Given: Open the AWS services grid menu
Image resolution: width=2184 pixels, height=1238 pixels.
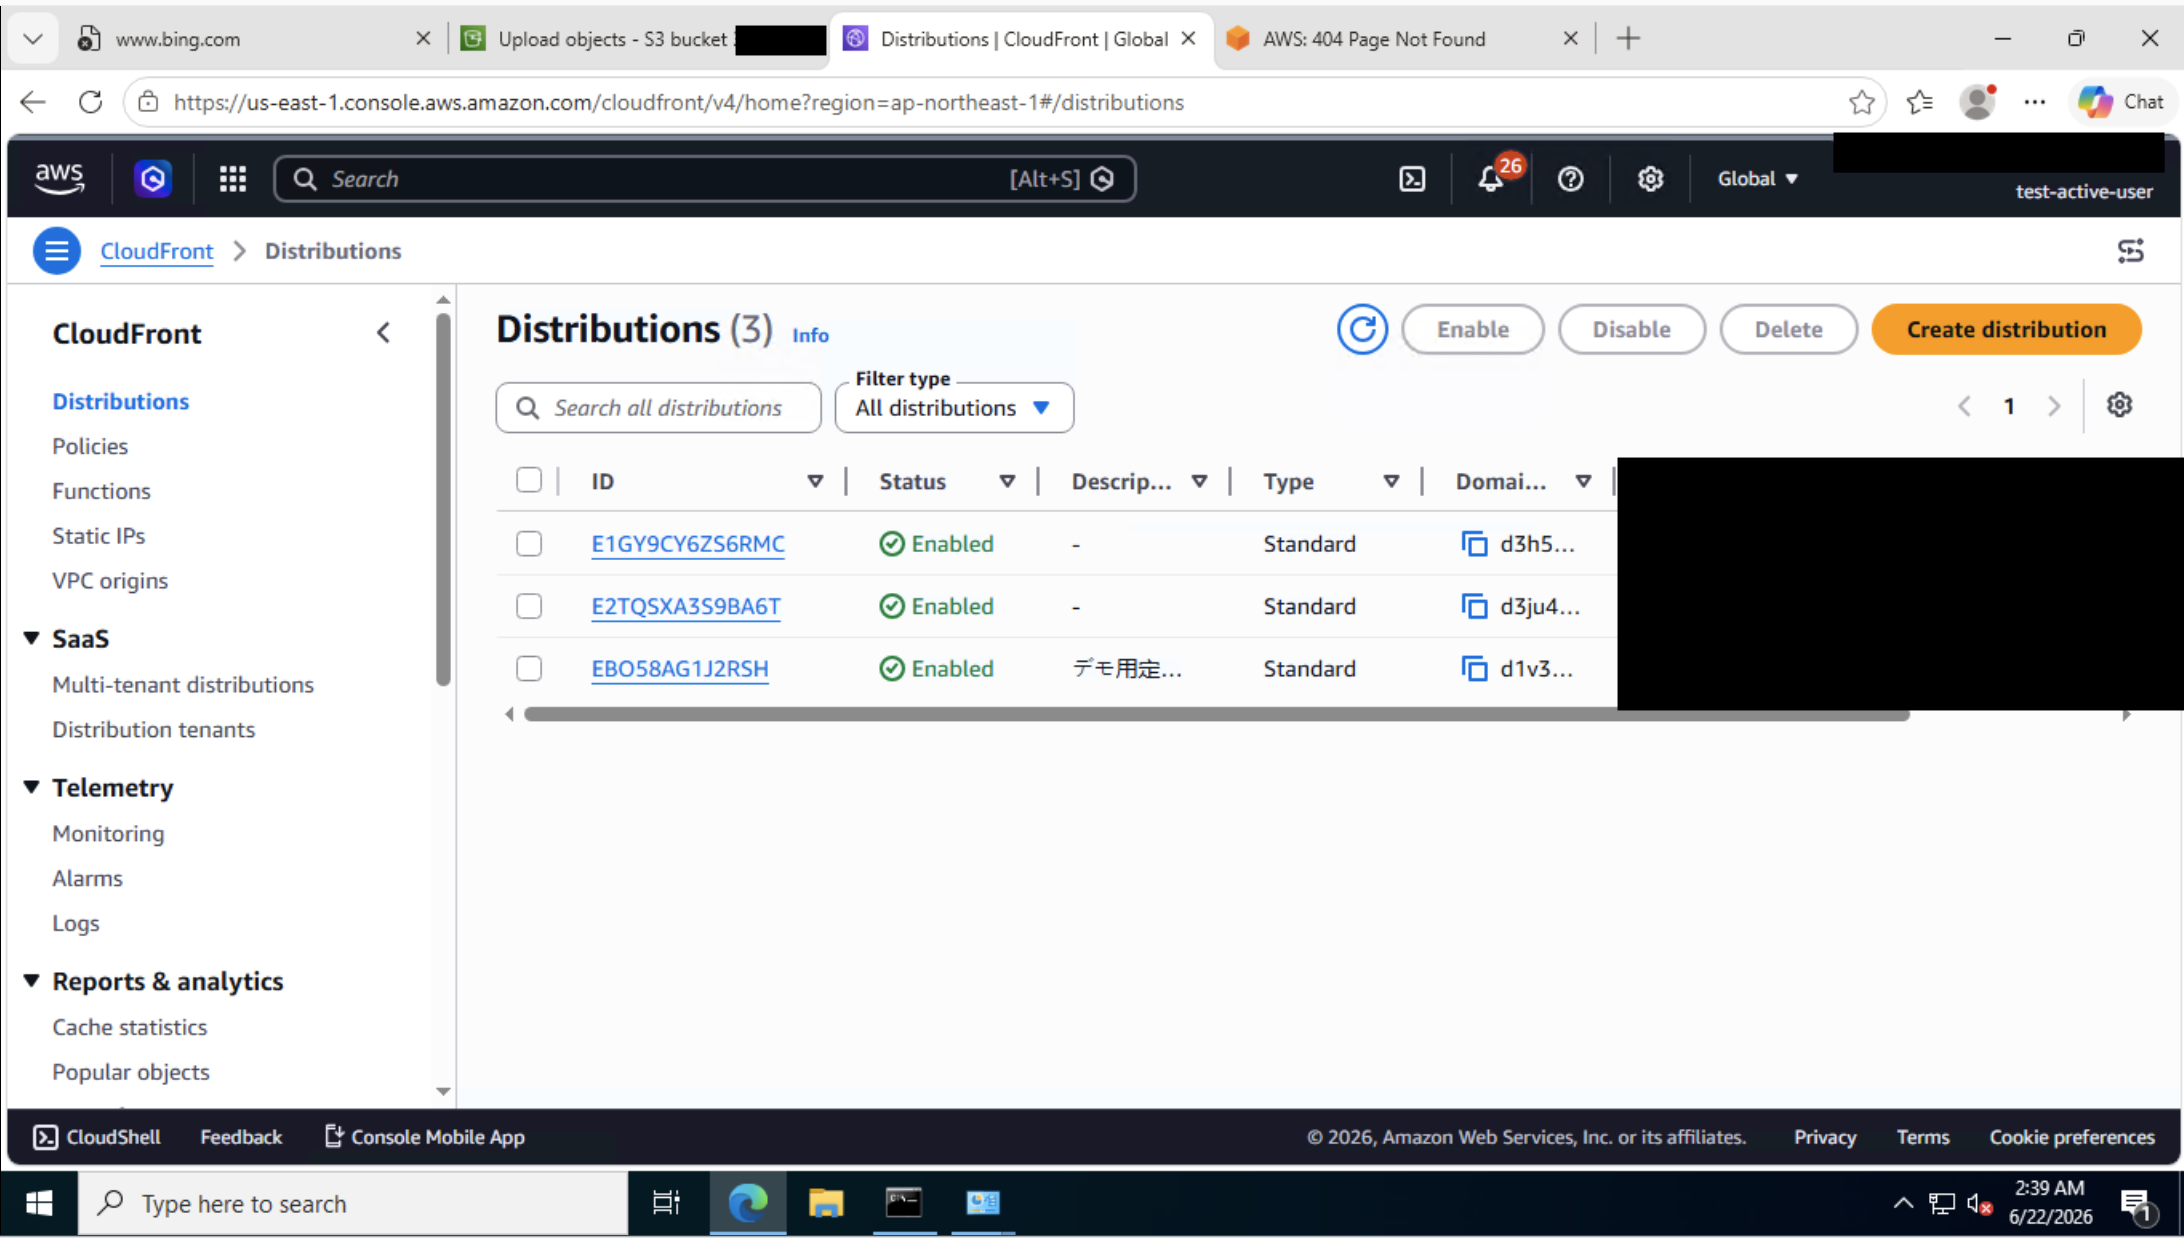Looking at the screenshot, I should click(x=233, y=179).
